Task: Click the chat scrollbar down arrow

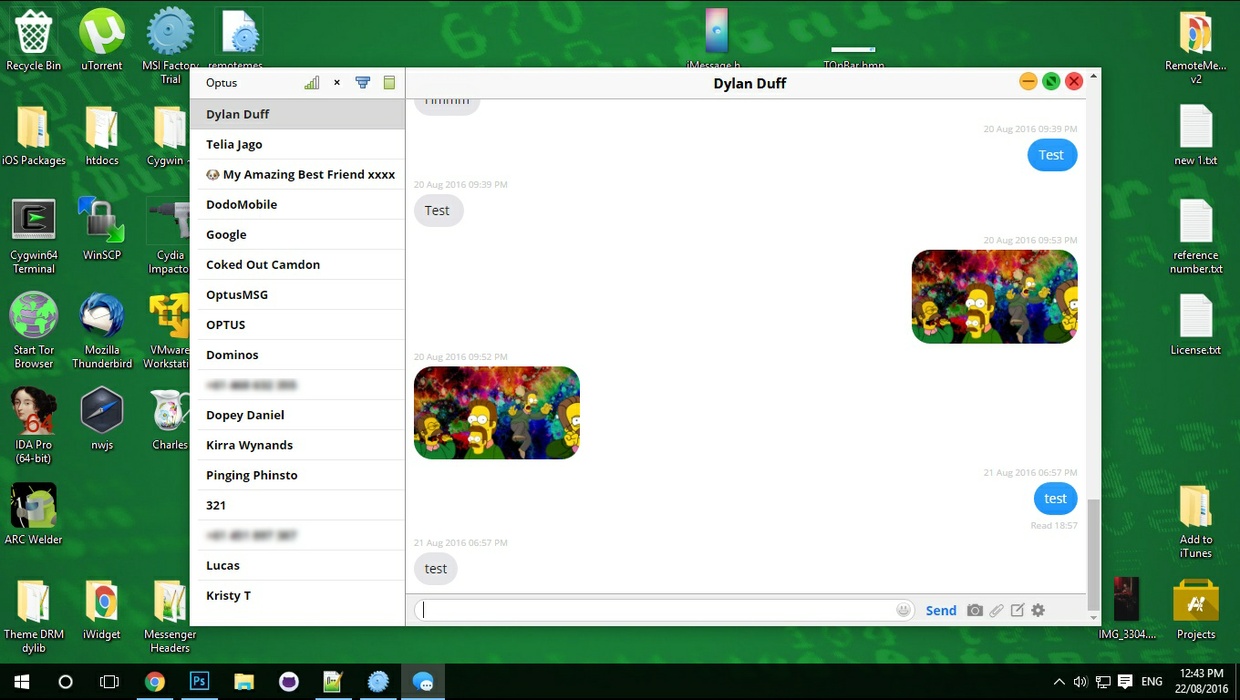Action: tap(1094, 618)
